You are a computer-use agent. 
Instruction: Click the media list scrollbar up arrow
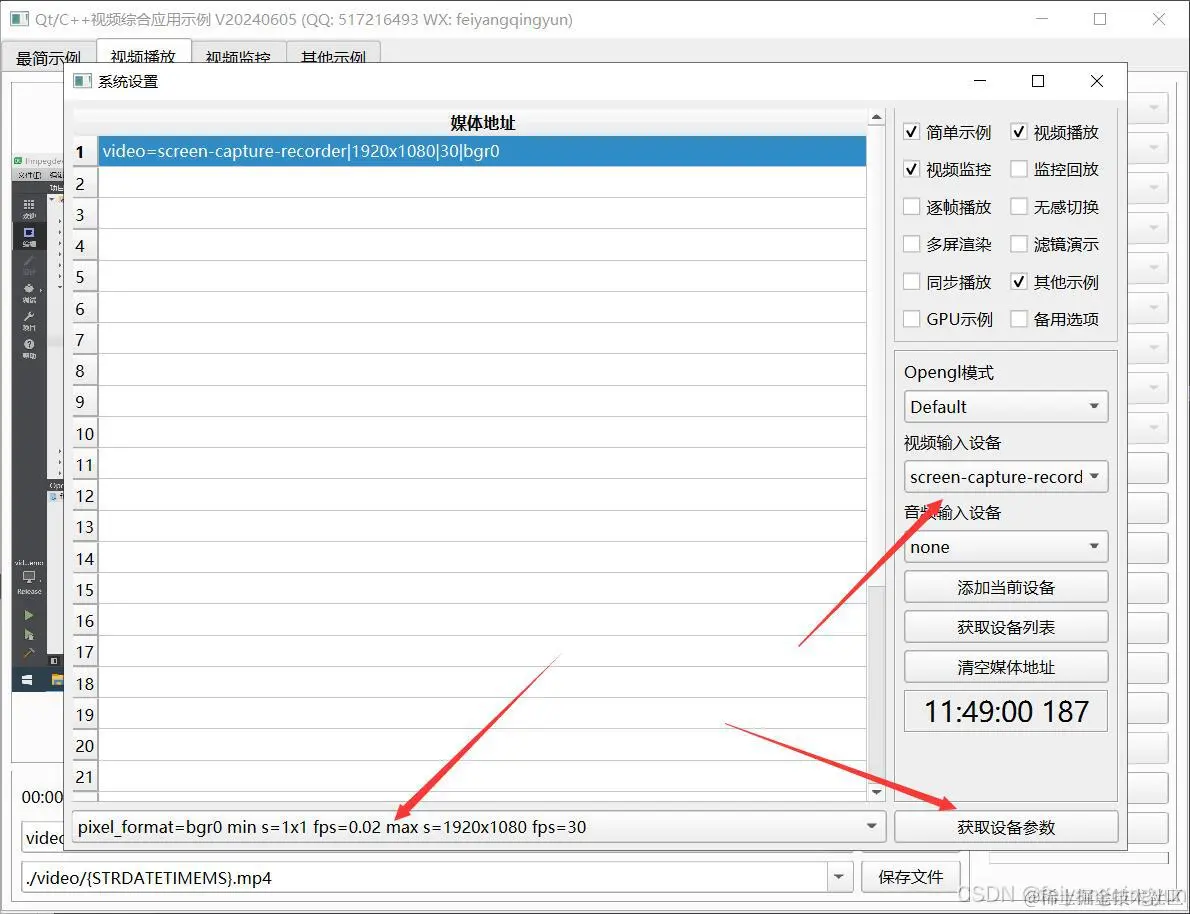[x=877, y=117]
